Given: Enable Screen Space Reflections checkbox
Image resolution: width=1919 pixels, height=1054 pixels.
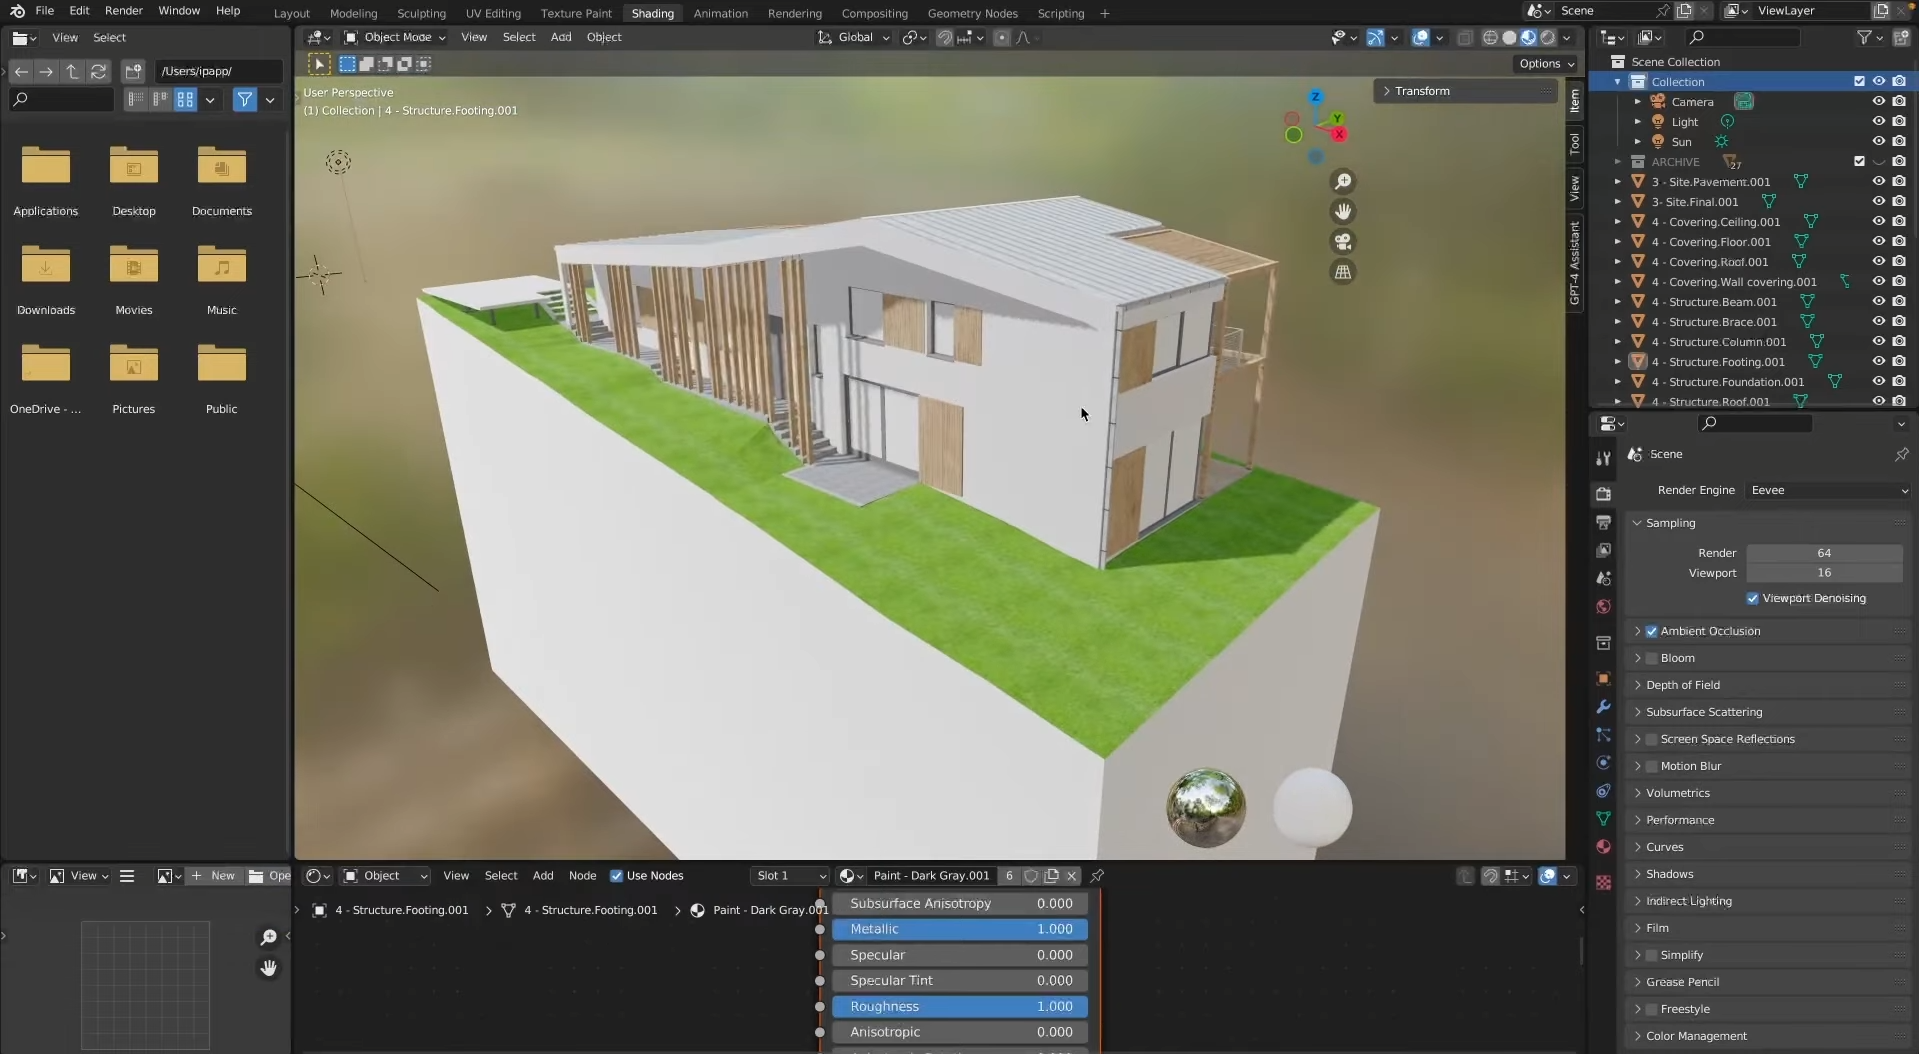Looking at the screenshot, I should tap(1652, 739).
